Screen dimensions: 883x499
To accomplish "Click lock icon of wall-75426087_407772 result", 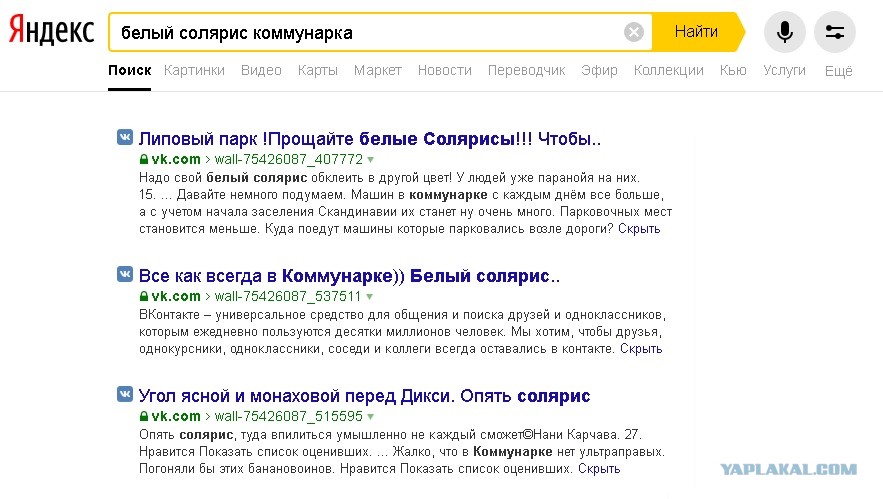I will coord(144,159).
